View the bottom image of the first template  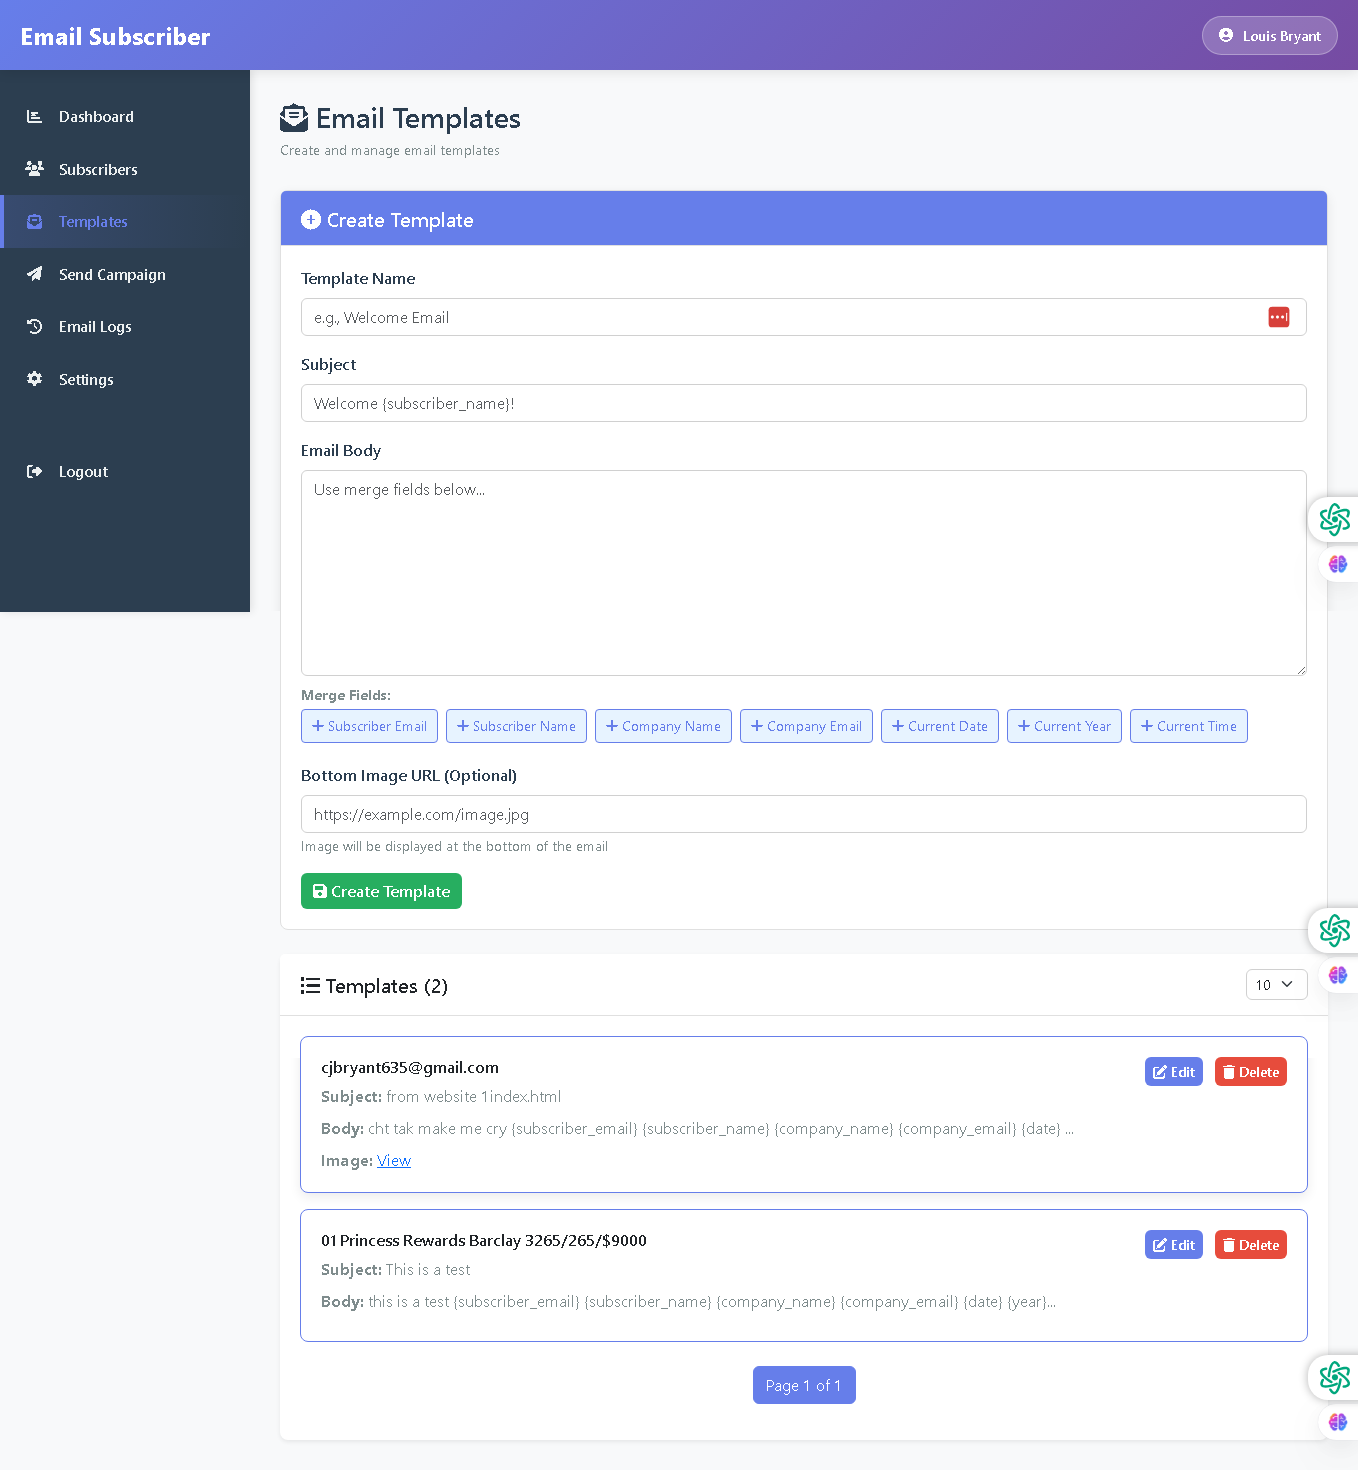[x=394, y=1160]
